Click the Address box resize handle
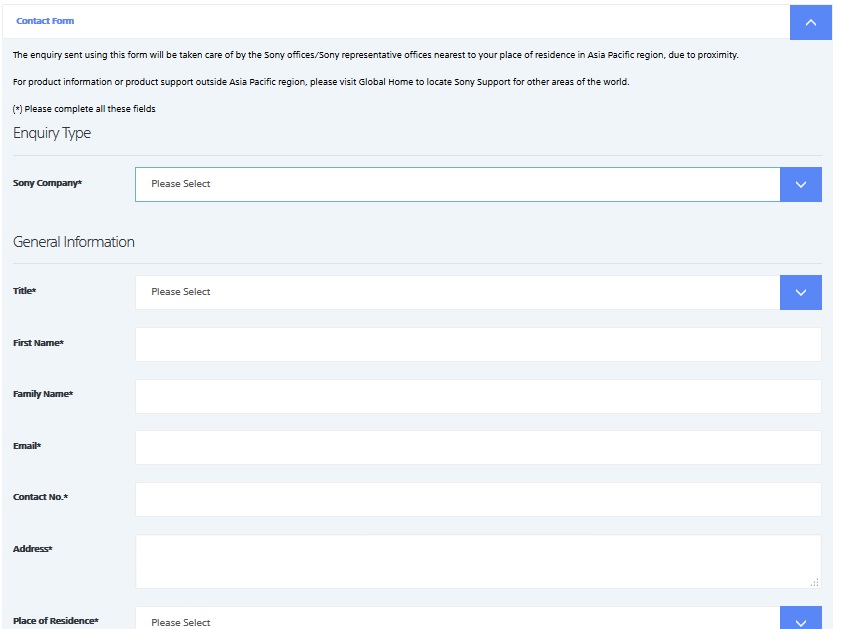The height and width of the screenshot is (629, 851). [x=815, y=583]
